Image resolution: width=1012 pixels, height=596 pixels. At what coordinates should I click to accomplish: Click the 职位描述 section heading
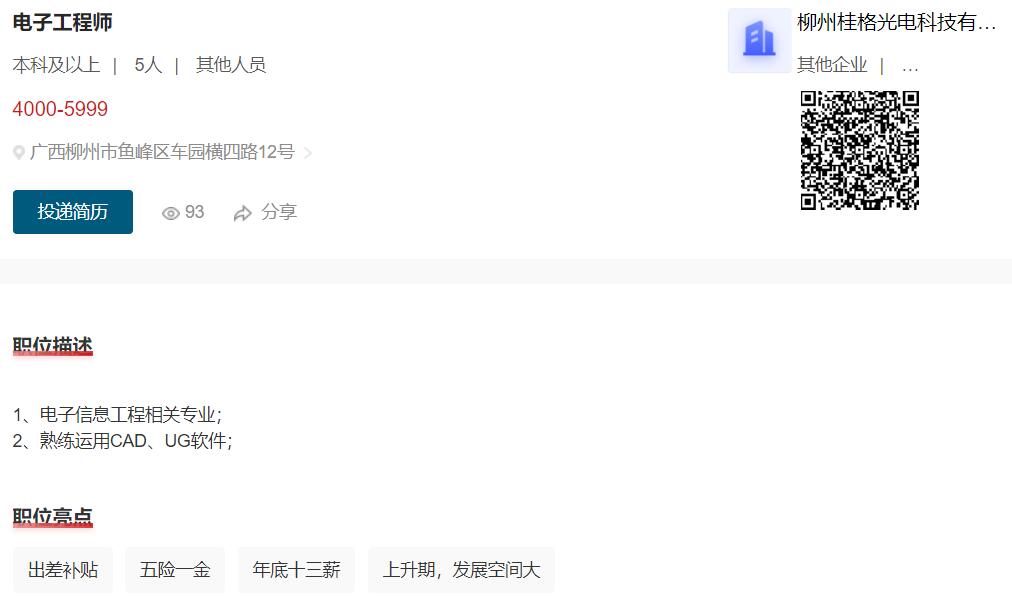(x=53, y=345)
